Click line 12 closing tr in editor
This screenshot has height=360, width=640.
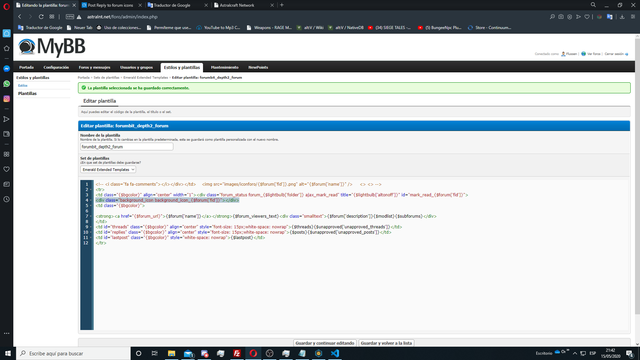[x=101, y=243]
